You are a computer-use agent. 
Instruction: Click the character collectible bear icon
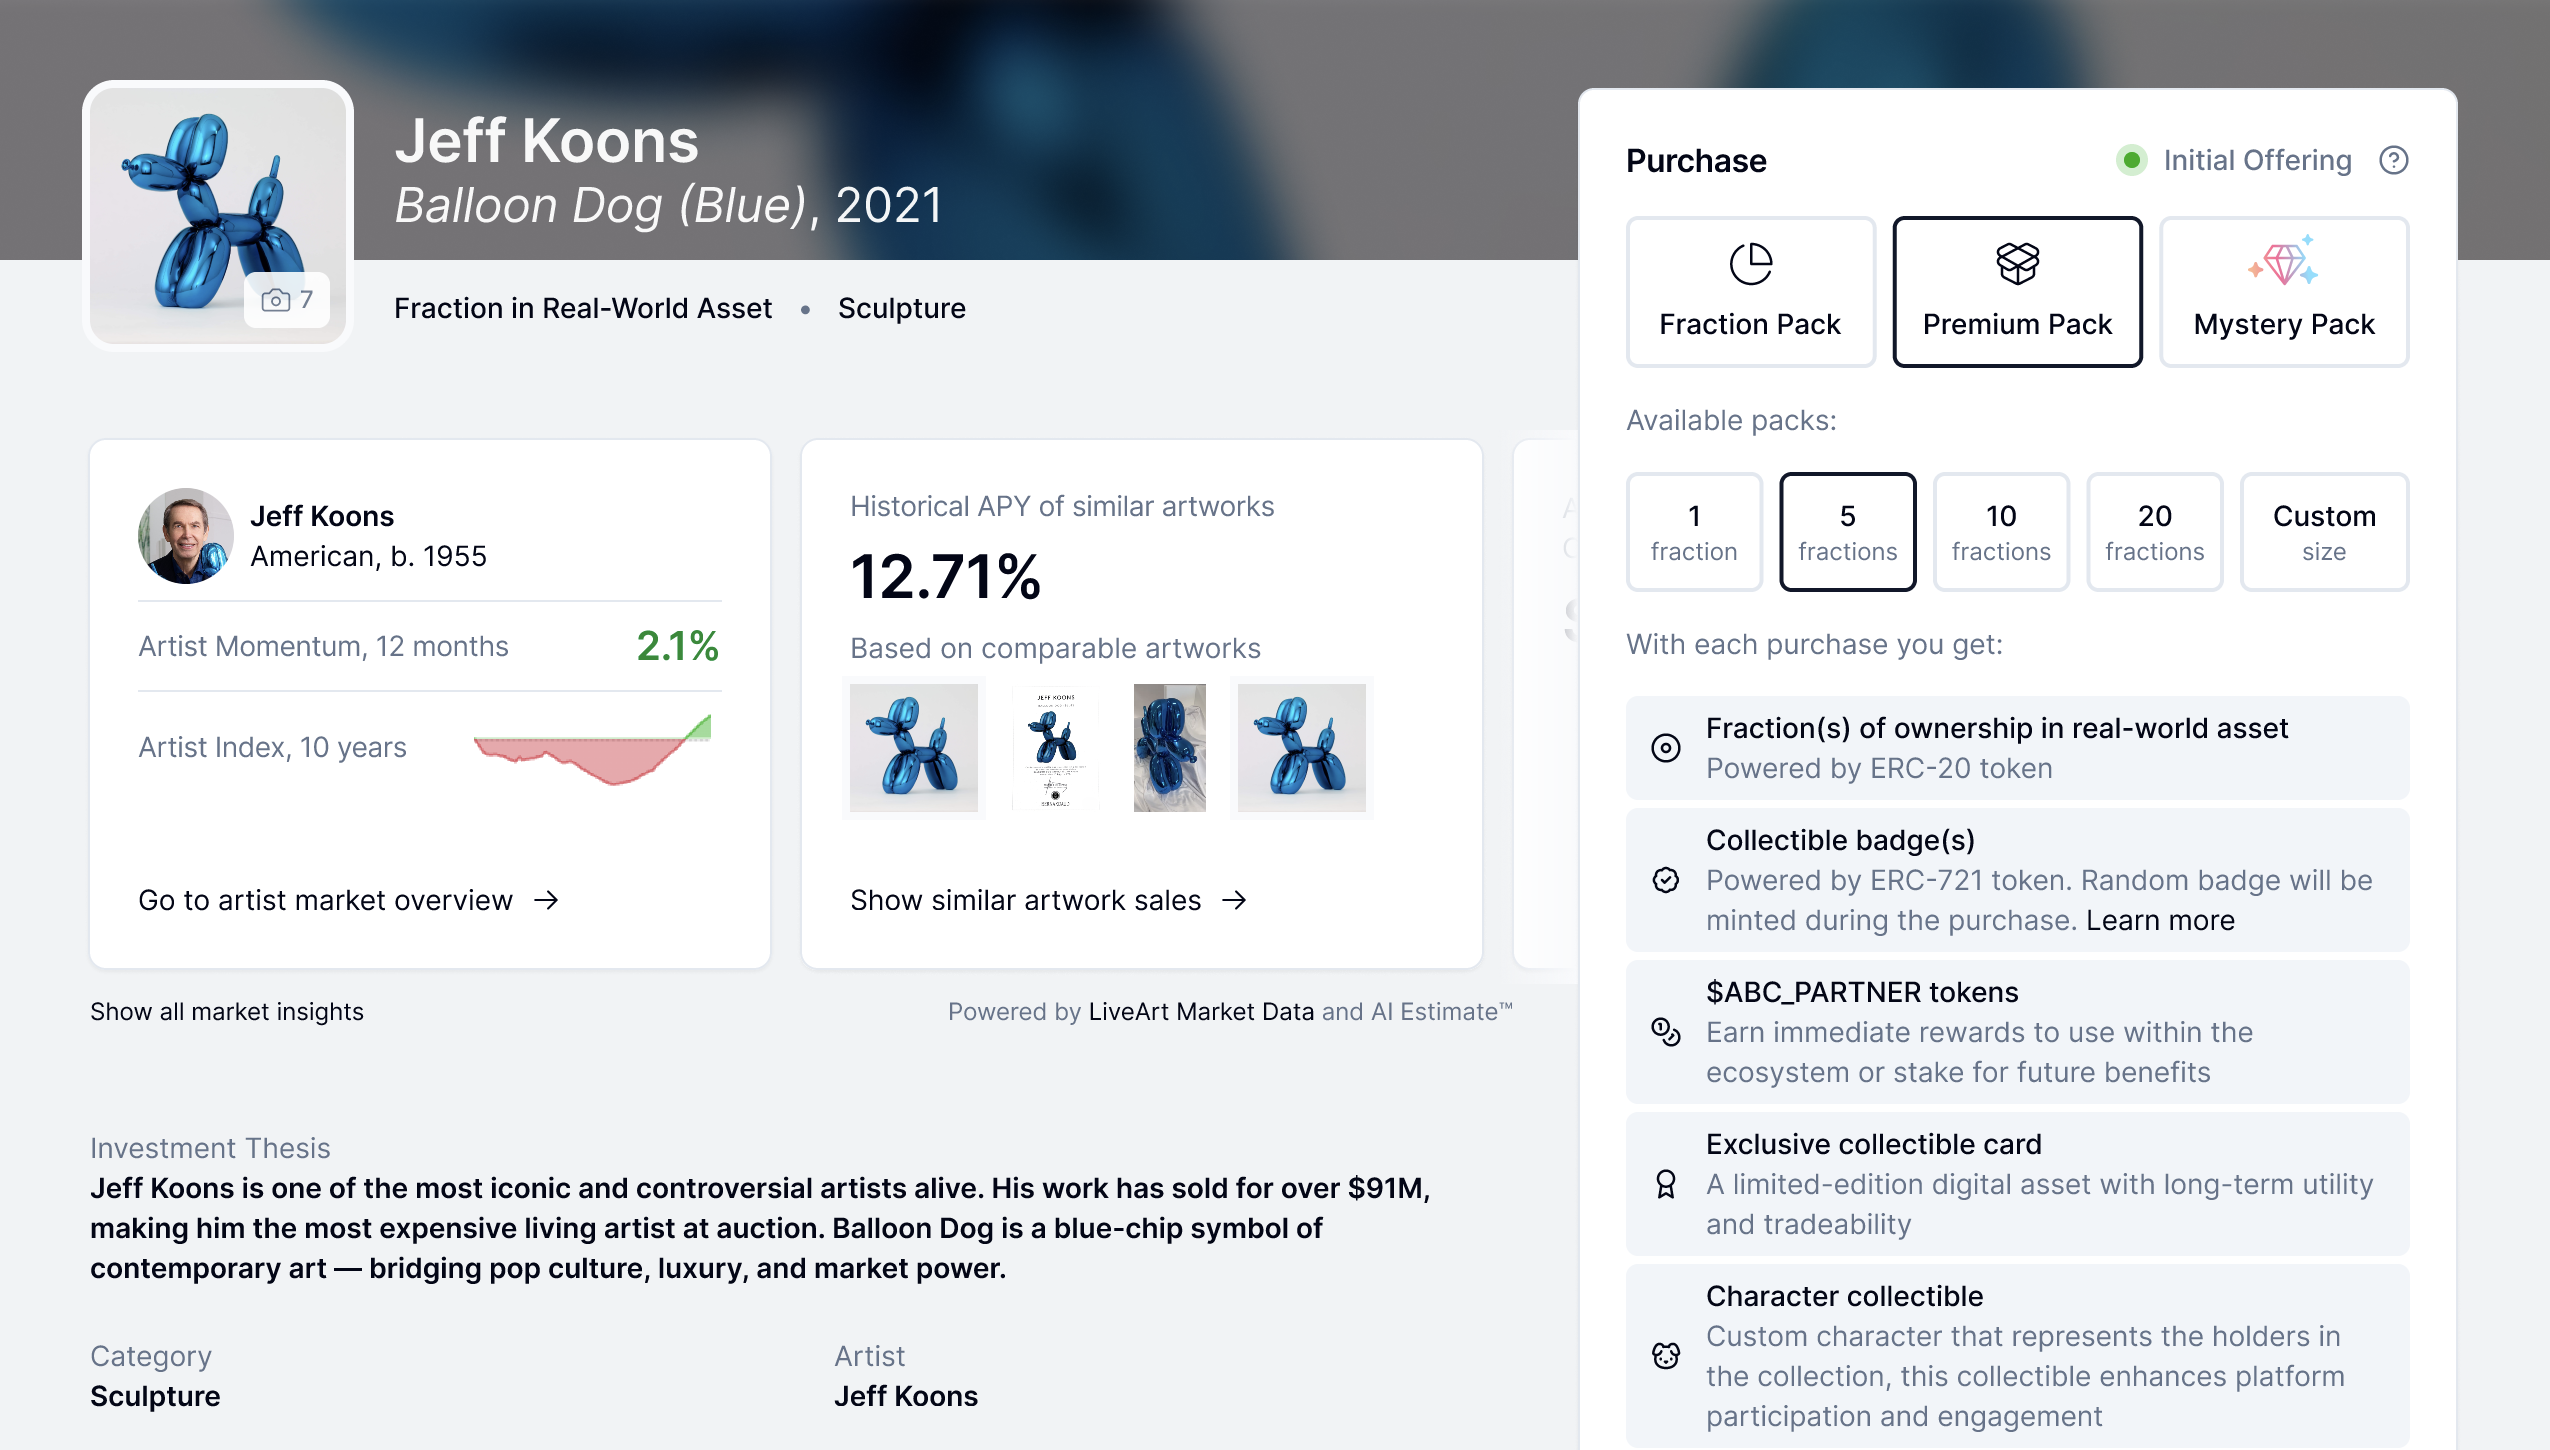pos(1666,1356)
